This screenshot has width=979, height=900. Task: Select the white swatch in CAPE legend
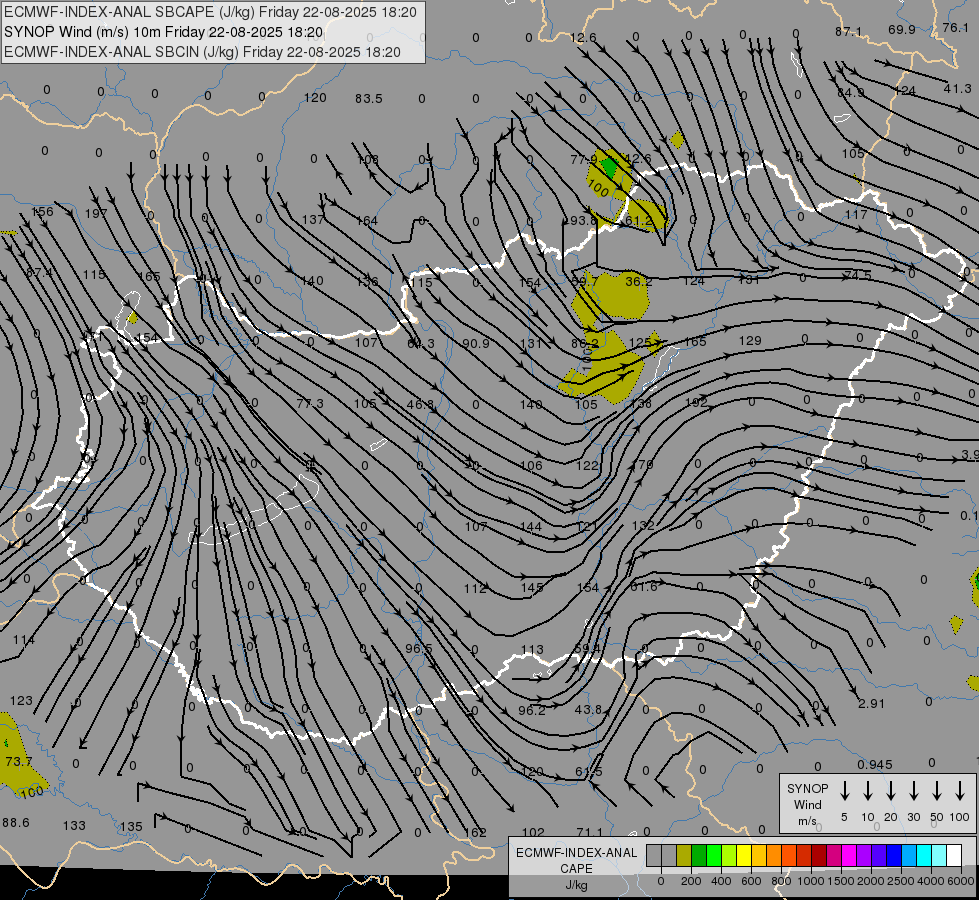point(954,856)
